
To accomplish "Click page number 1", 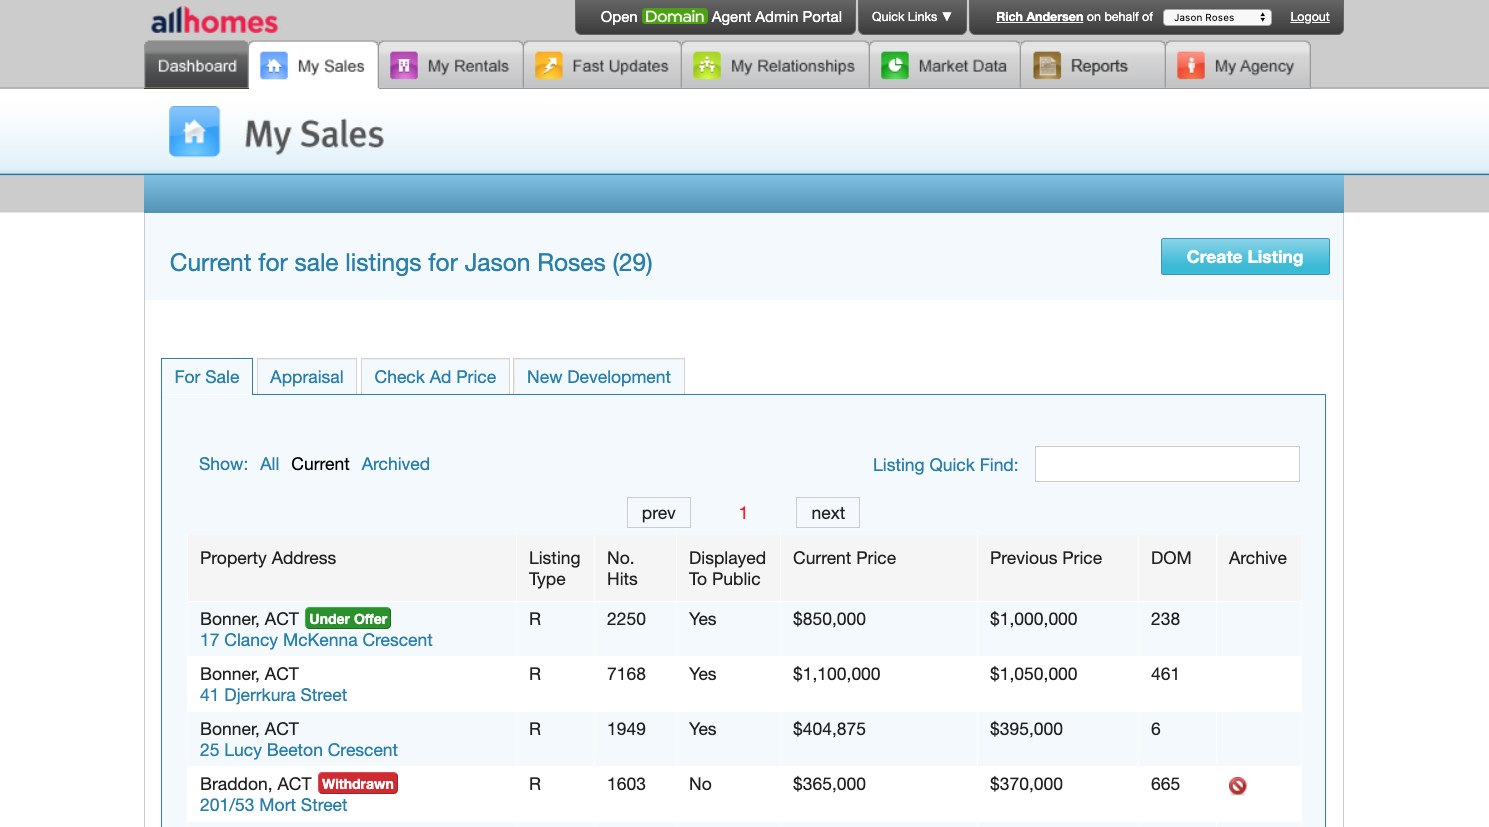I will tap(743, 513).
